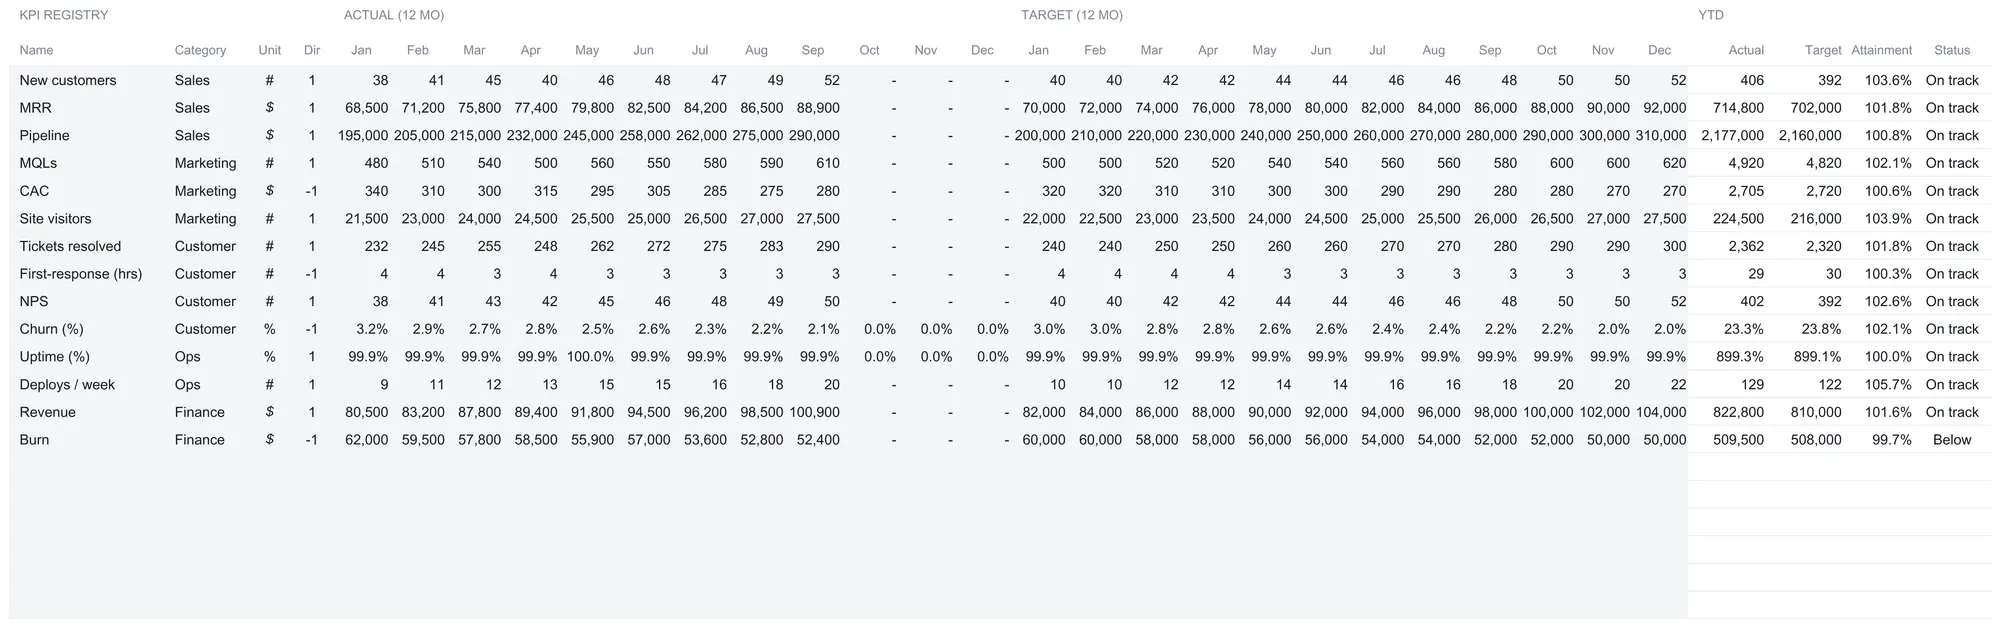Click Site visitors YTD actual 224,500
The height and width of the screenshot is (629, 2000).
(x=1738, y=218)
